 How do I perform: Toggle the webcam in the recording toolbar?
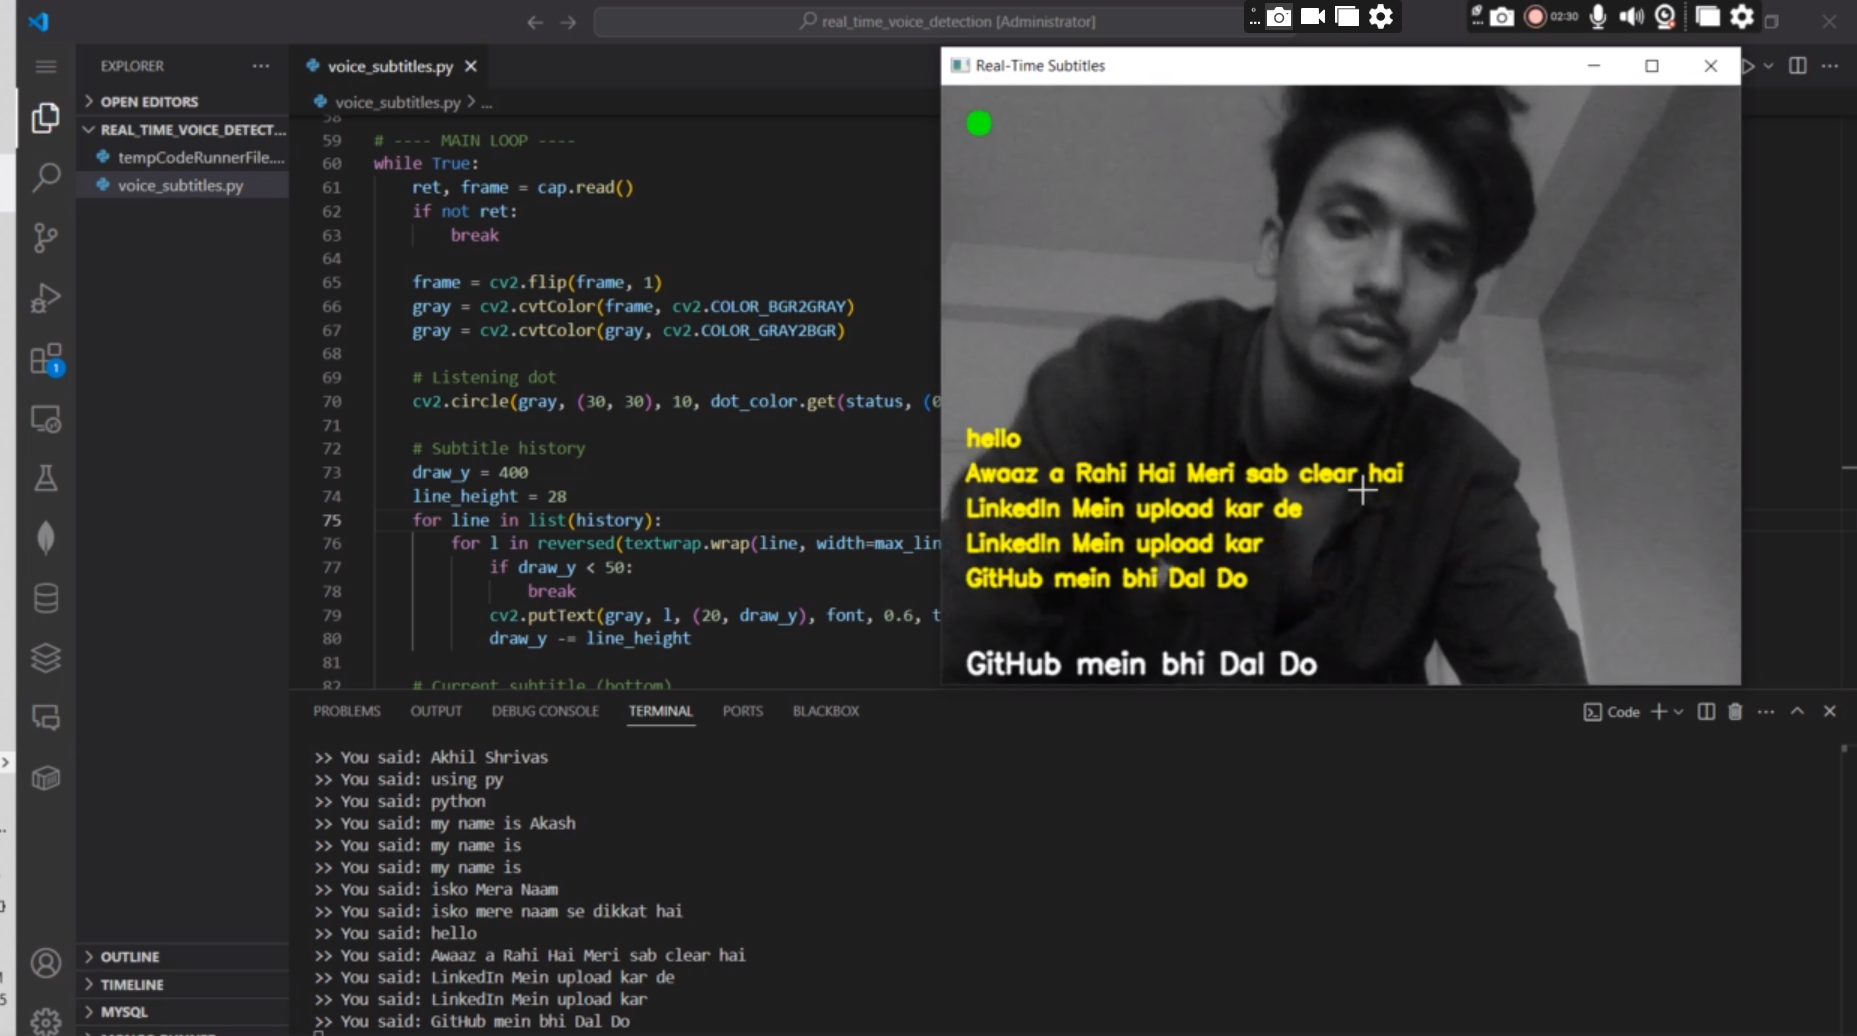(x=1665, y=17)
